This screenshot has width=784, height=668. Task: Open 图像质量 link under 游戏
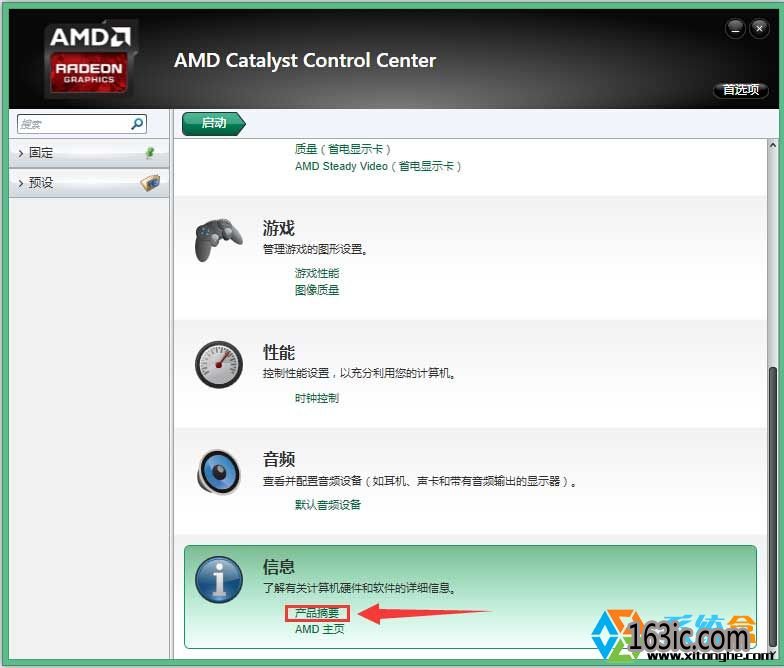tap(317, 290)
